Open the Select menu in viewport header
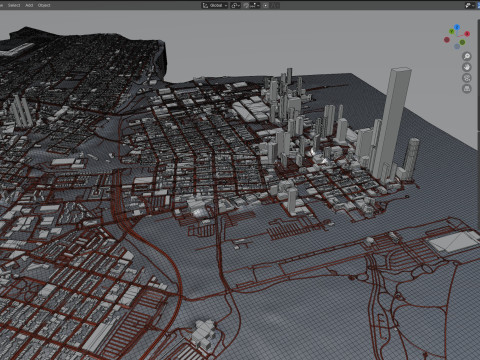480x360 pixels. coord(14,5)
